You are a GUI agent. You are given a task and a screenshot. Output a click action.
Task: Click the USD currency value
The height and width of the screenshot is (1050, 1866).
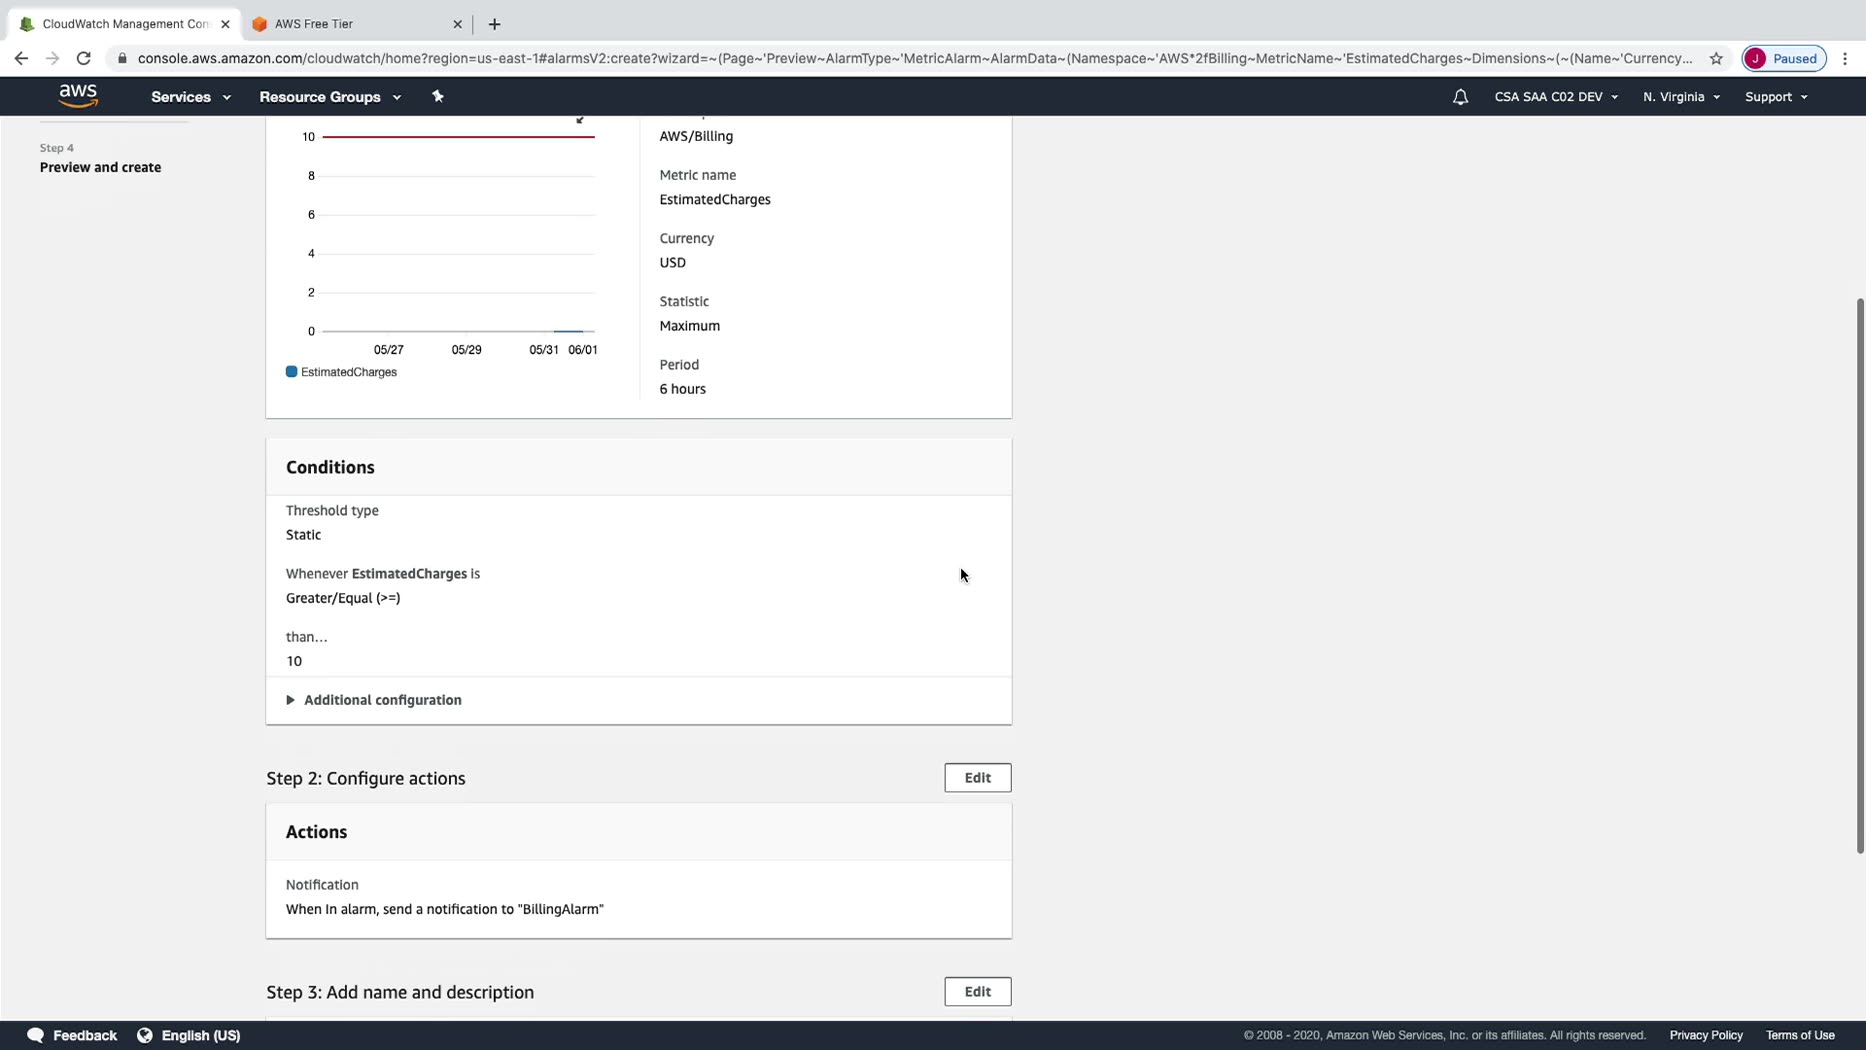coord(673,262)
